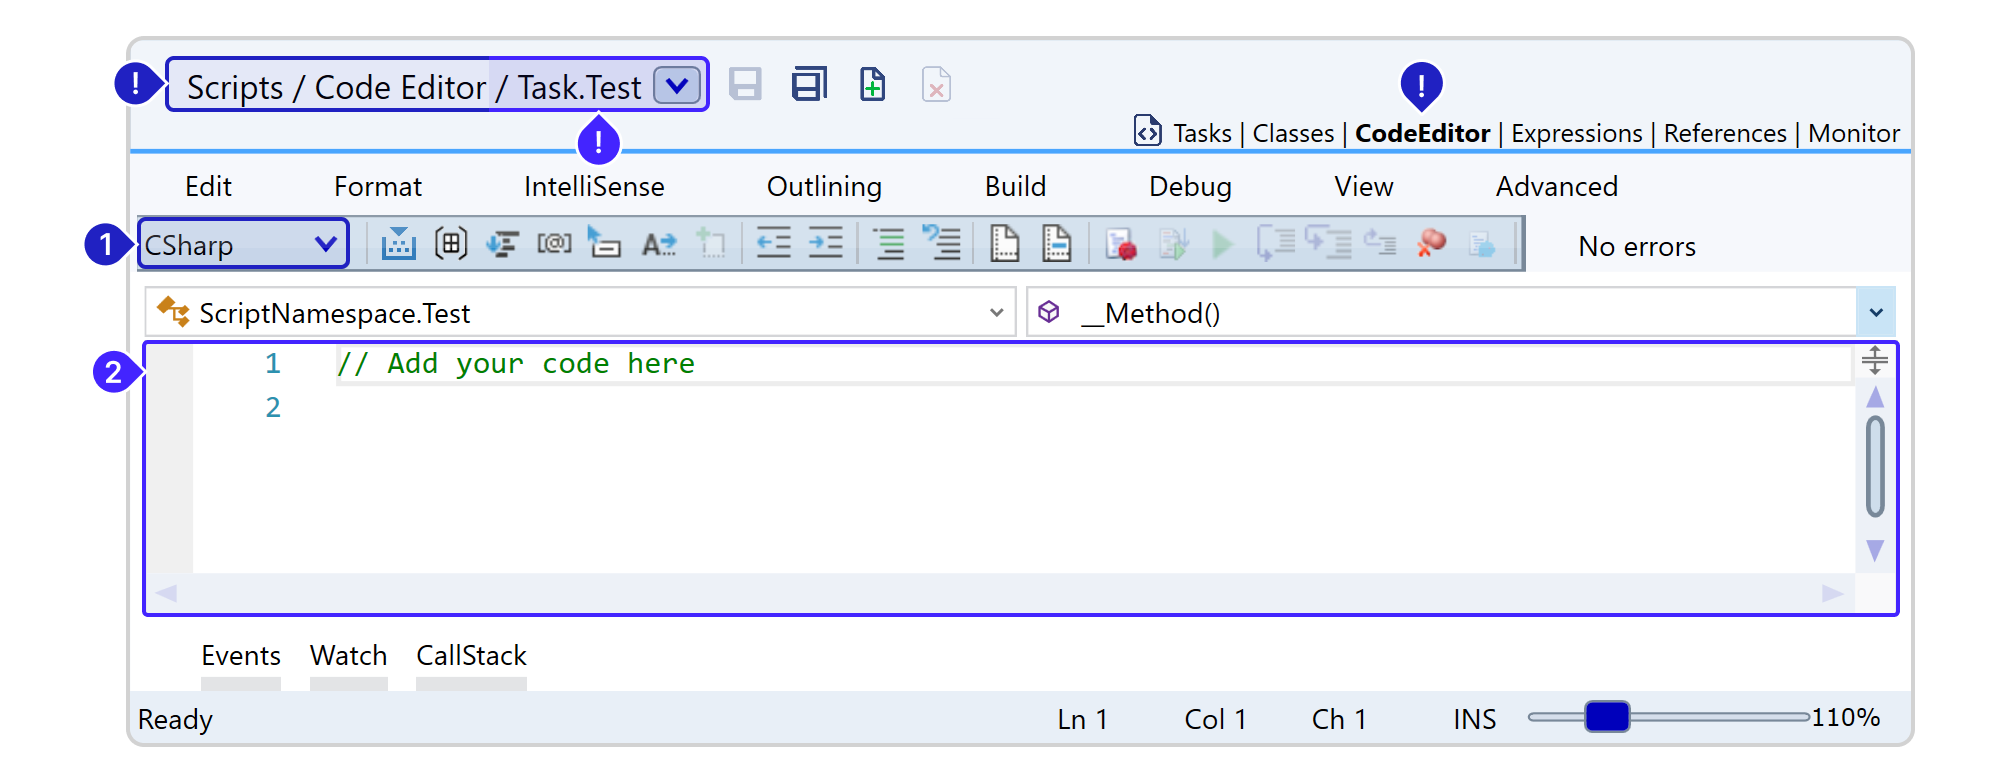Toggle breakpoint using the red-dot document icon
The width and height of the screenshot is (1991, 783).
[1120, 244]
